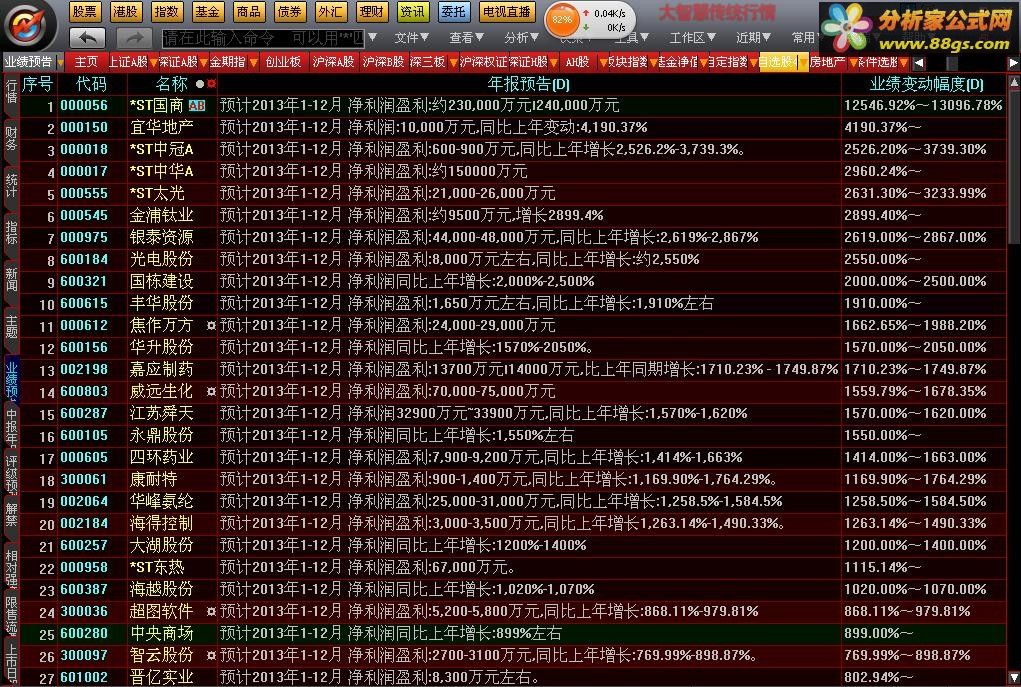
Task: Expand the 上证A股 tab dropdown arrow
Action: click(154, 63)
